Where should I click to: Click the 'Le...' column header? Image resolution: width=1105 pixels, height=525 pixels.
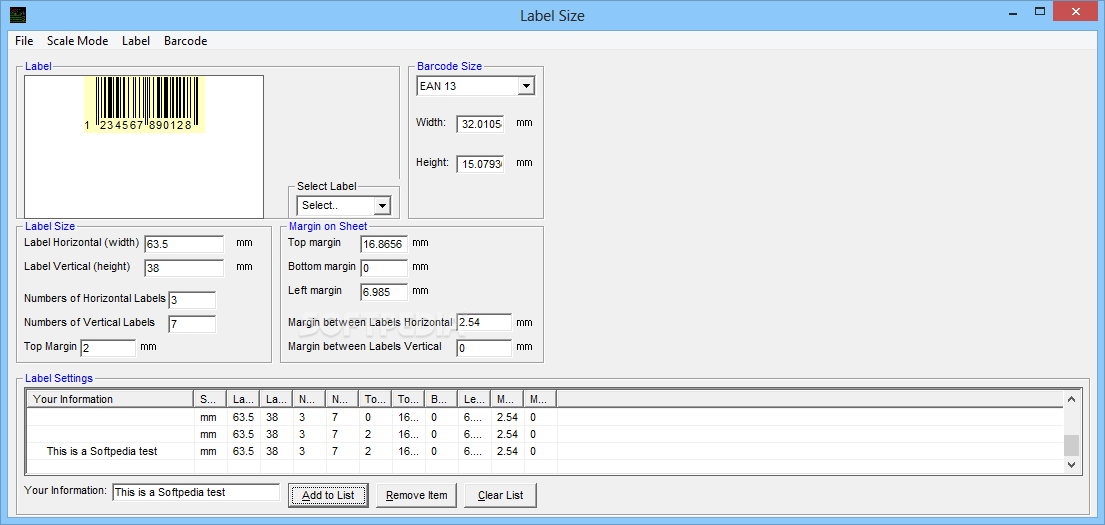click(474, 399)
